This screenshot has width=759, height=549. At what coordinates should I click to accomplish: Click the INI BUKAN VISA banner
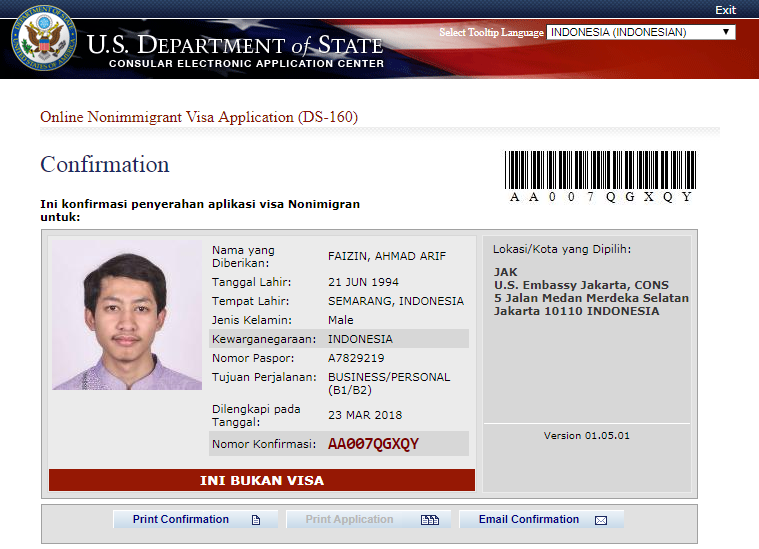click(x=262, y=480)
